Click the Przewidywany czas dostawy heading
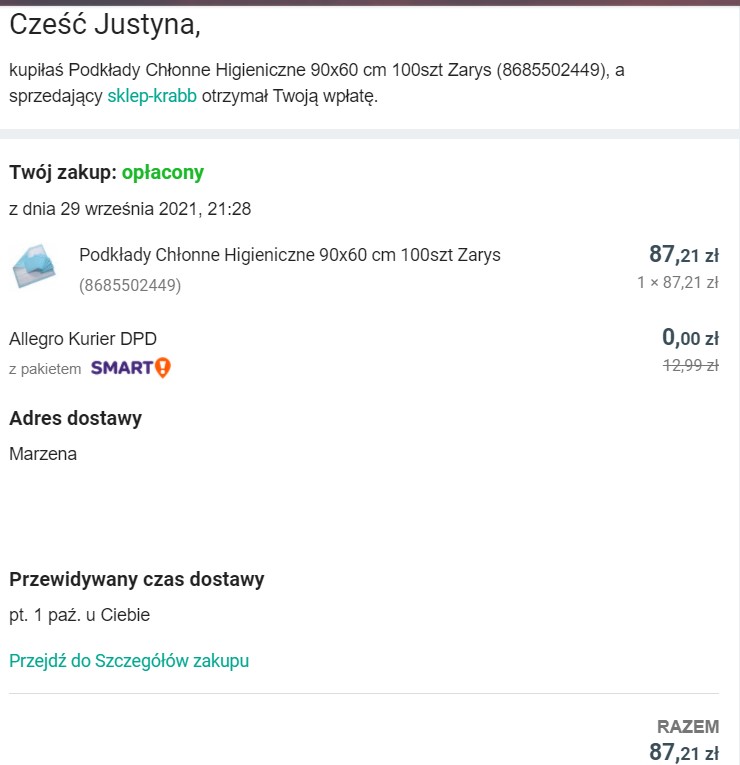The width and height of the screenshot is (740, 765). tap(137, 579)
